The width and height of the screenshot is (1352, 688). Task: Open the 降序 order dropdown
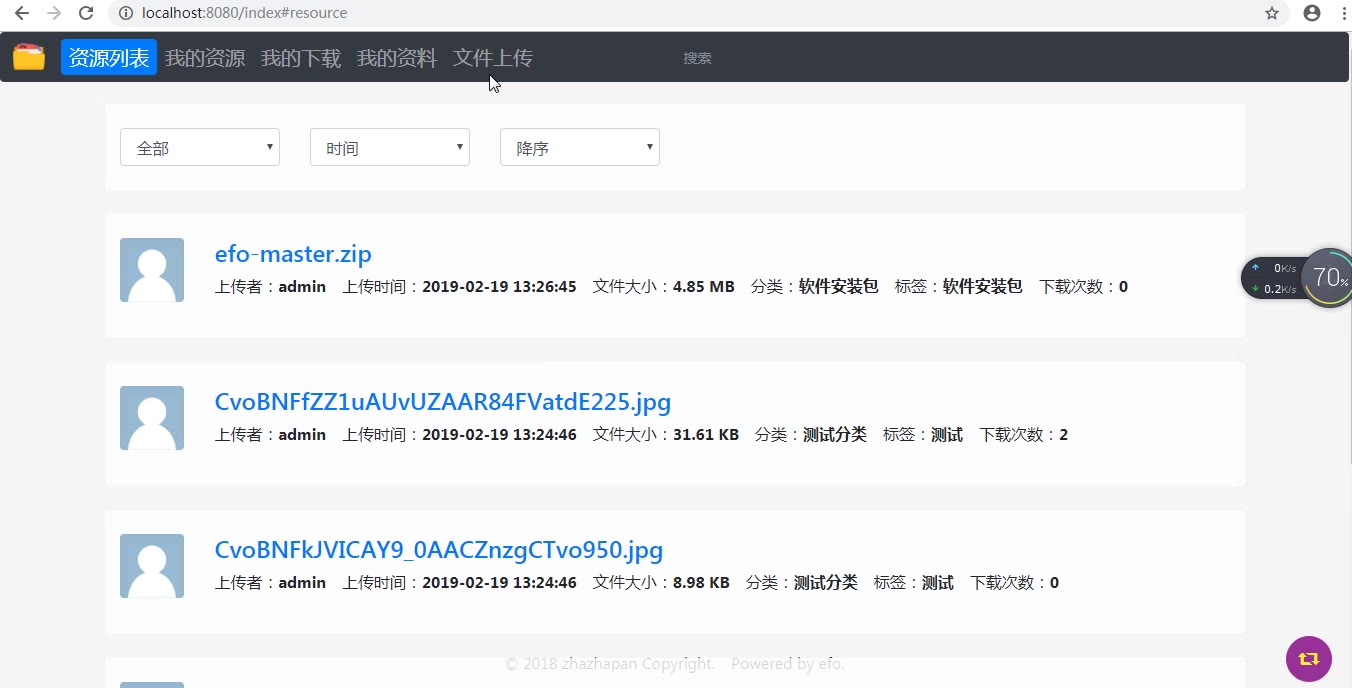[x=580, y=147]
